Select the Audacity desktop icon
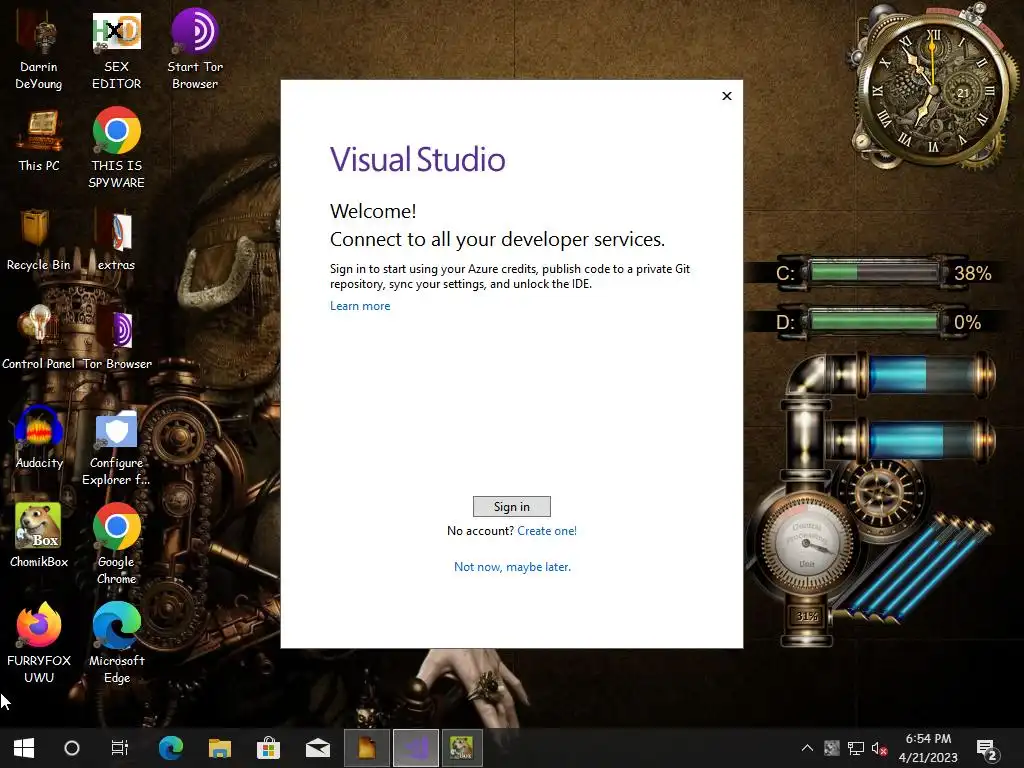Image resolution: width=1024 pixels, height=768 pixels. tap(39, 438)
